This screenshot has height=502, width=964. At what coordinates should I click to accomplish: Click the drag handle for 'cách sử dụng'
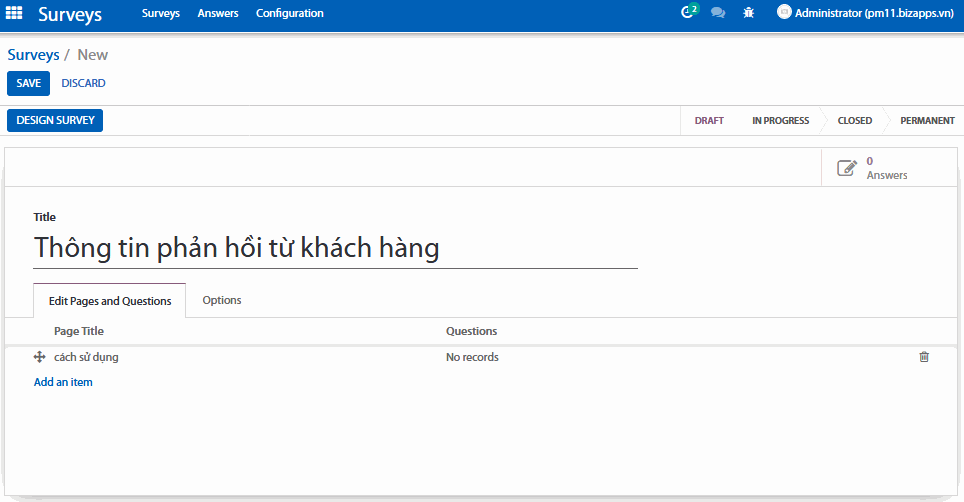click(40, 357)
